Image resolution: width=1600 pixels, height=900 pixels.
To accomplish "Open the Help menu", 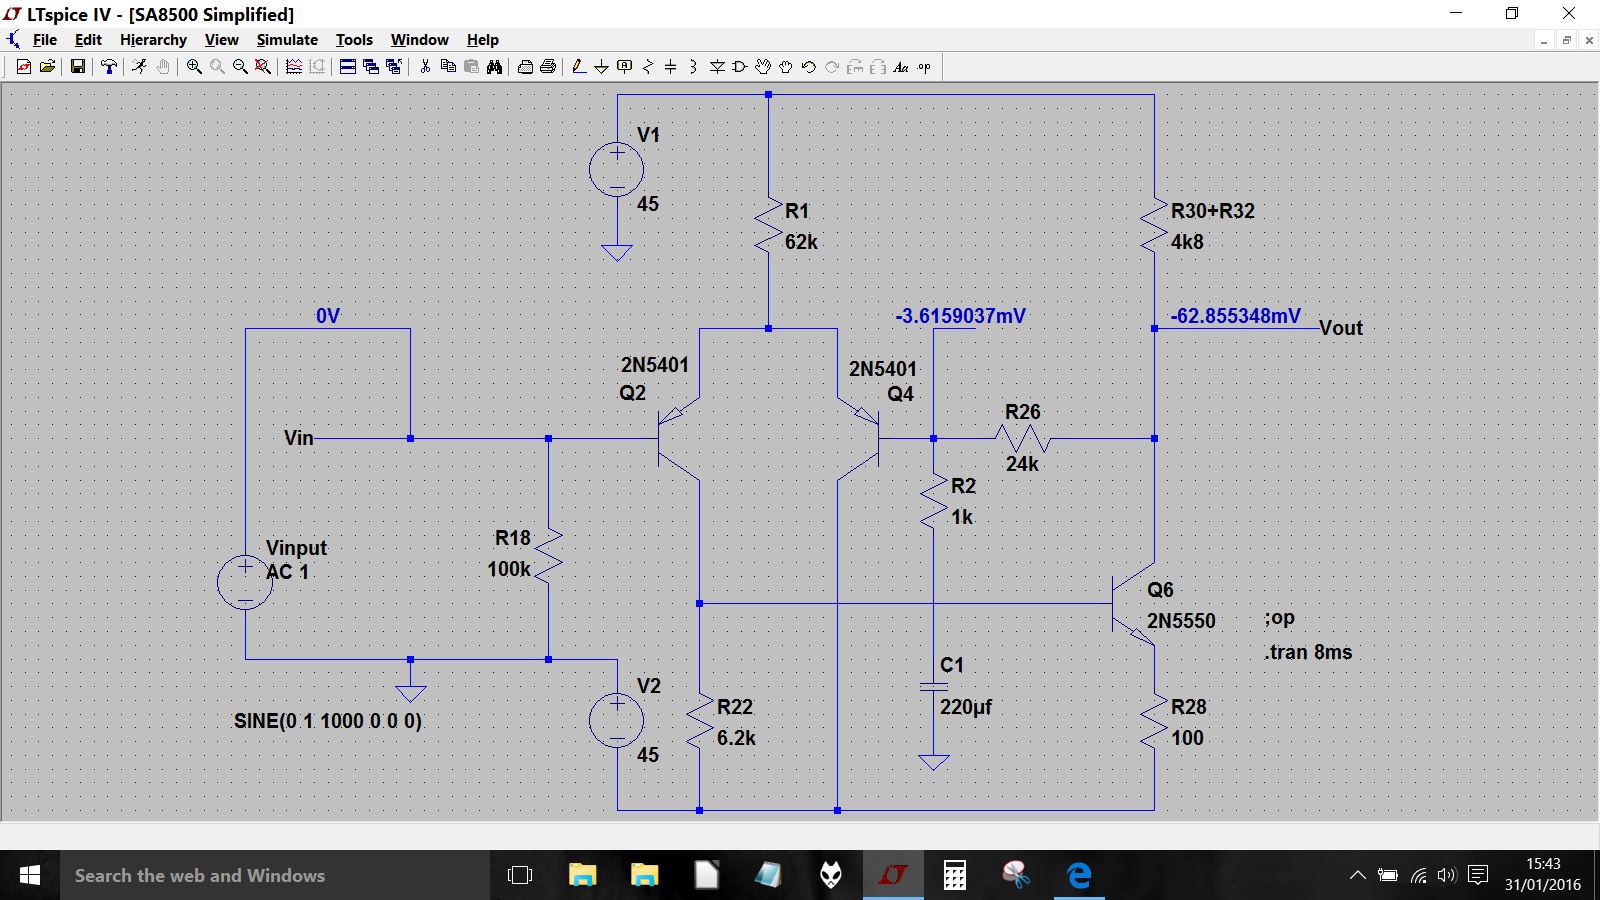I will click(482, 40).
